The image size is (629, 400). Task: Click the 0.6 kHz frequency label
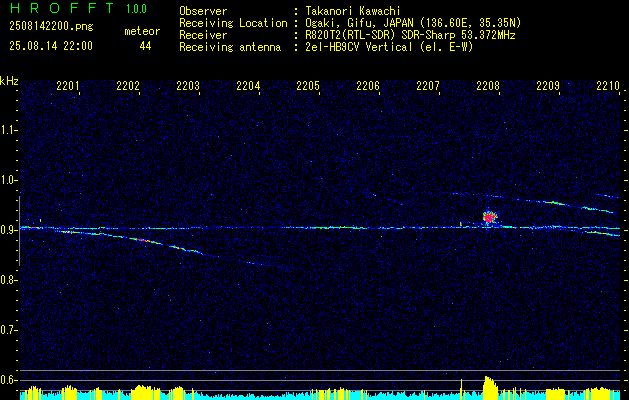pyautogui.click(x=8, y=380)
